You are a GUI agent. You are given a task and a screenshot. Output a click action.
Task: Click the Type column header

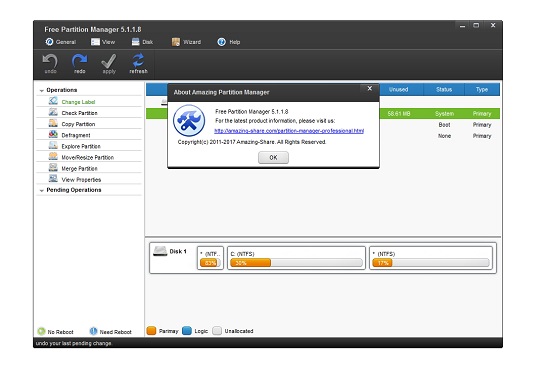(482, 89)
